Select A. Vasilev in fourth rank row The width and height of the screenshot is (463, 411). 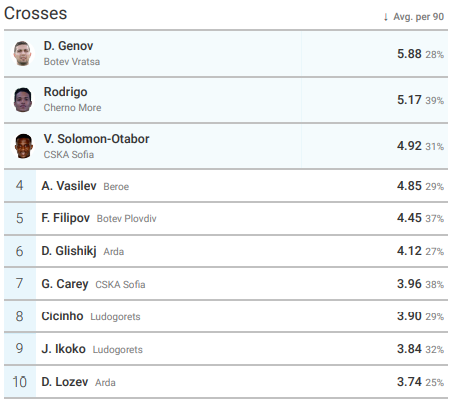[x=69, y=186]
